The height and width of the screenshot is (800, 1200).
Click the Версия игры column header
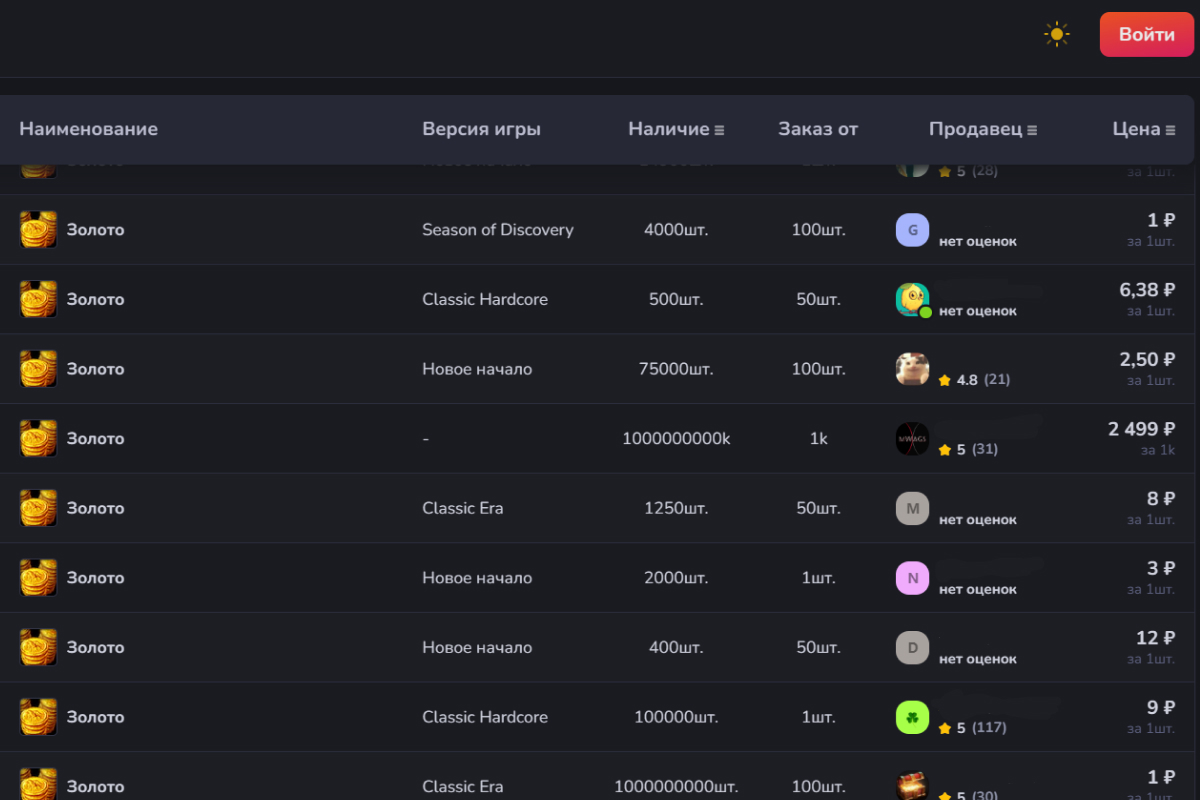point(481,129)
